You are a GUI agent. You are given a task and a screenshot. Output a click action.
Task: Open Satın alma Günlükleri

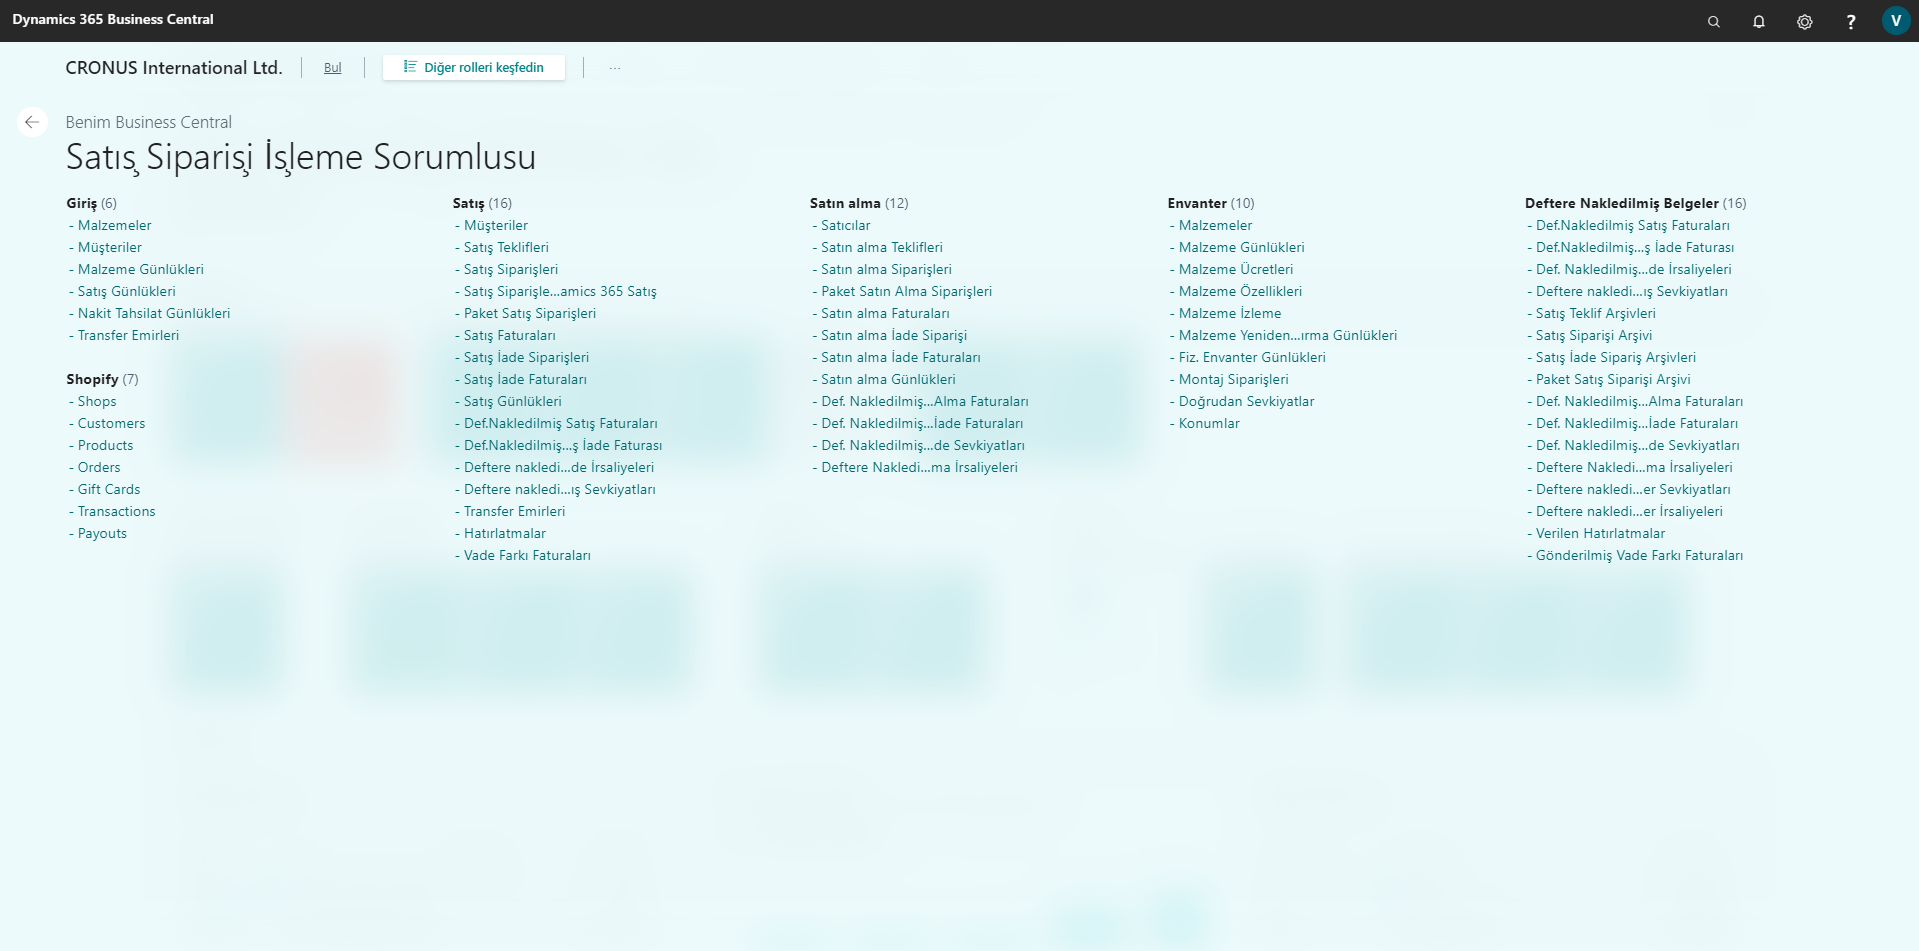[x=888, y=379]
